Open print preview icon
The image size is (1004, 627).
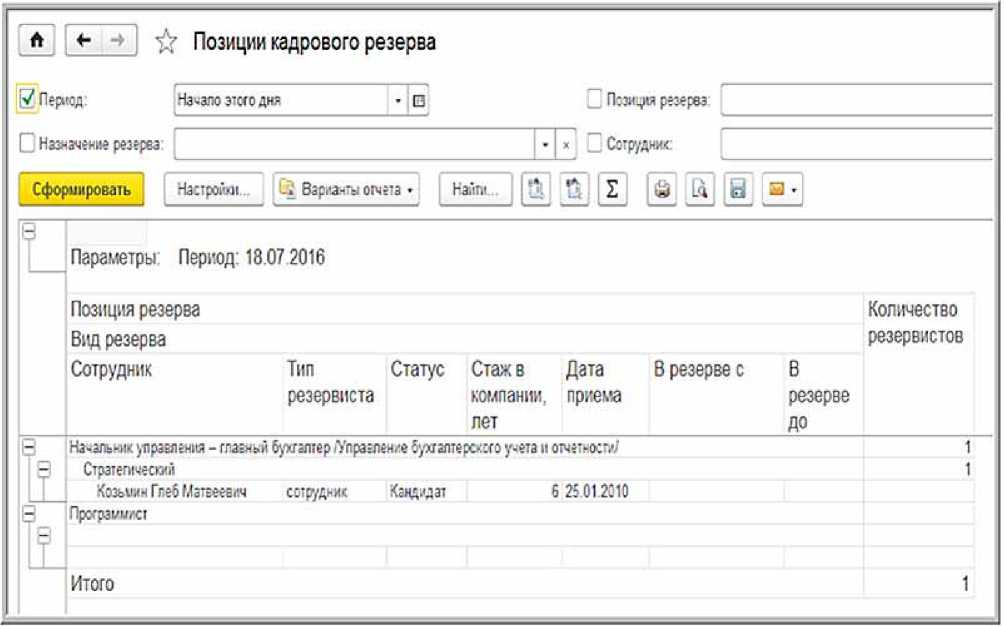(x=700, y=190)
